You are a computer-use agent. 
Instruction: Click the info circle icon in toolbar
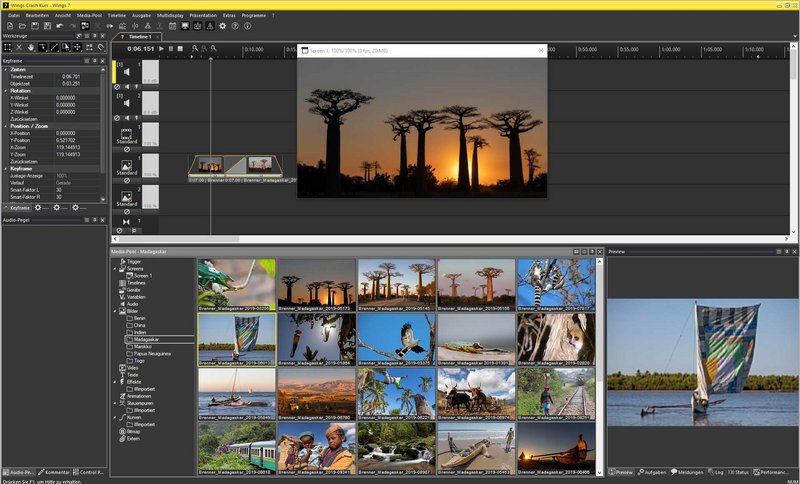pyautogui.click(x=247, y=26)
